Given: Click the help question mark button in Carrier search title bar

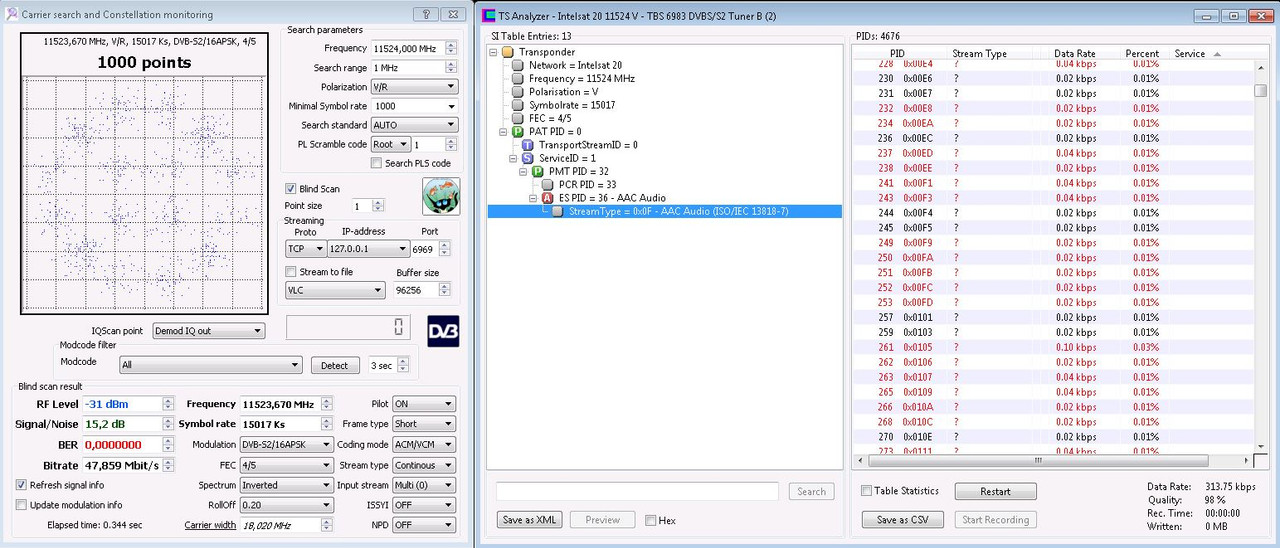Looking at the screenshot, I should 425,15.
